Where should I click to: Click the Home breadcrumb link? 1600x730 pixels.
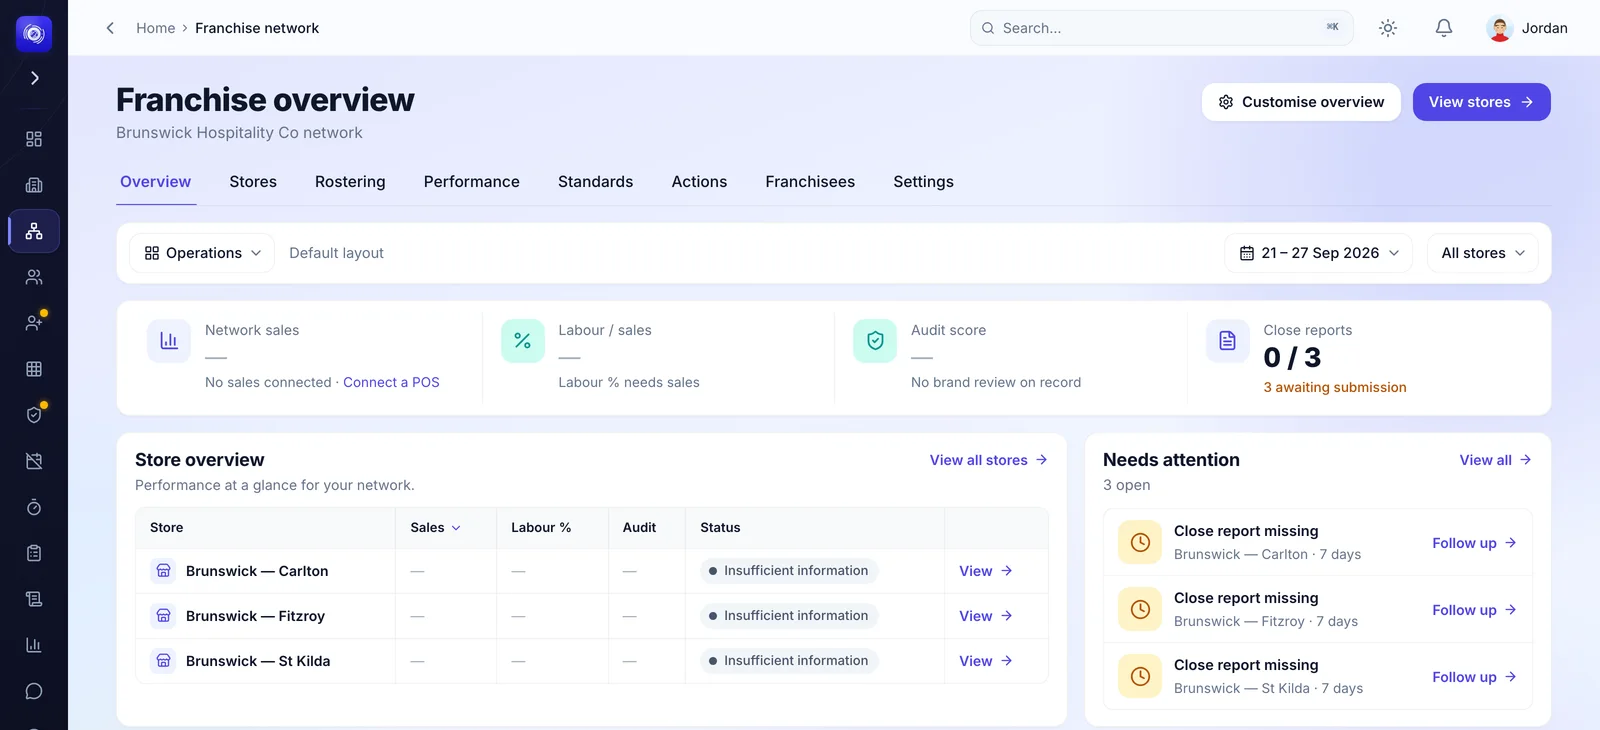(x=156, y=28)
